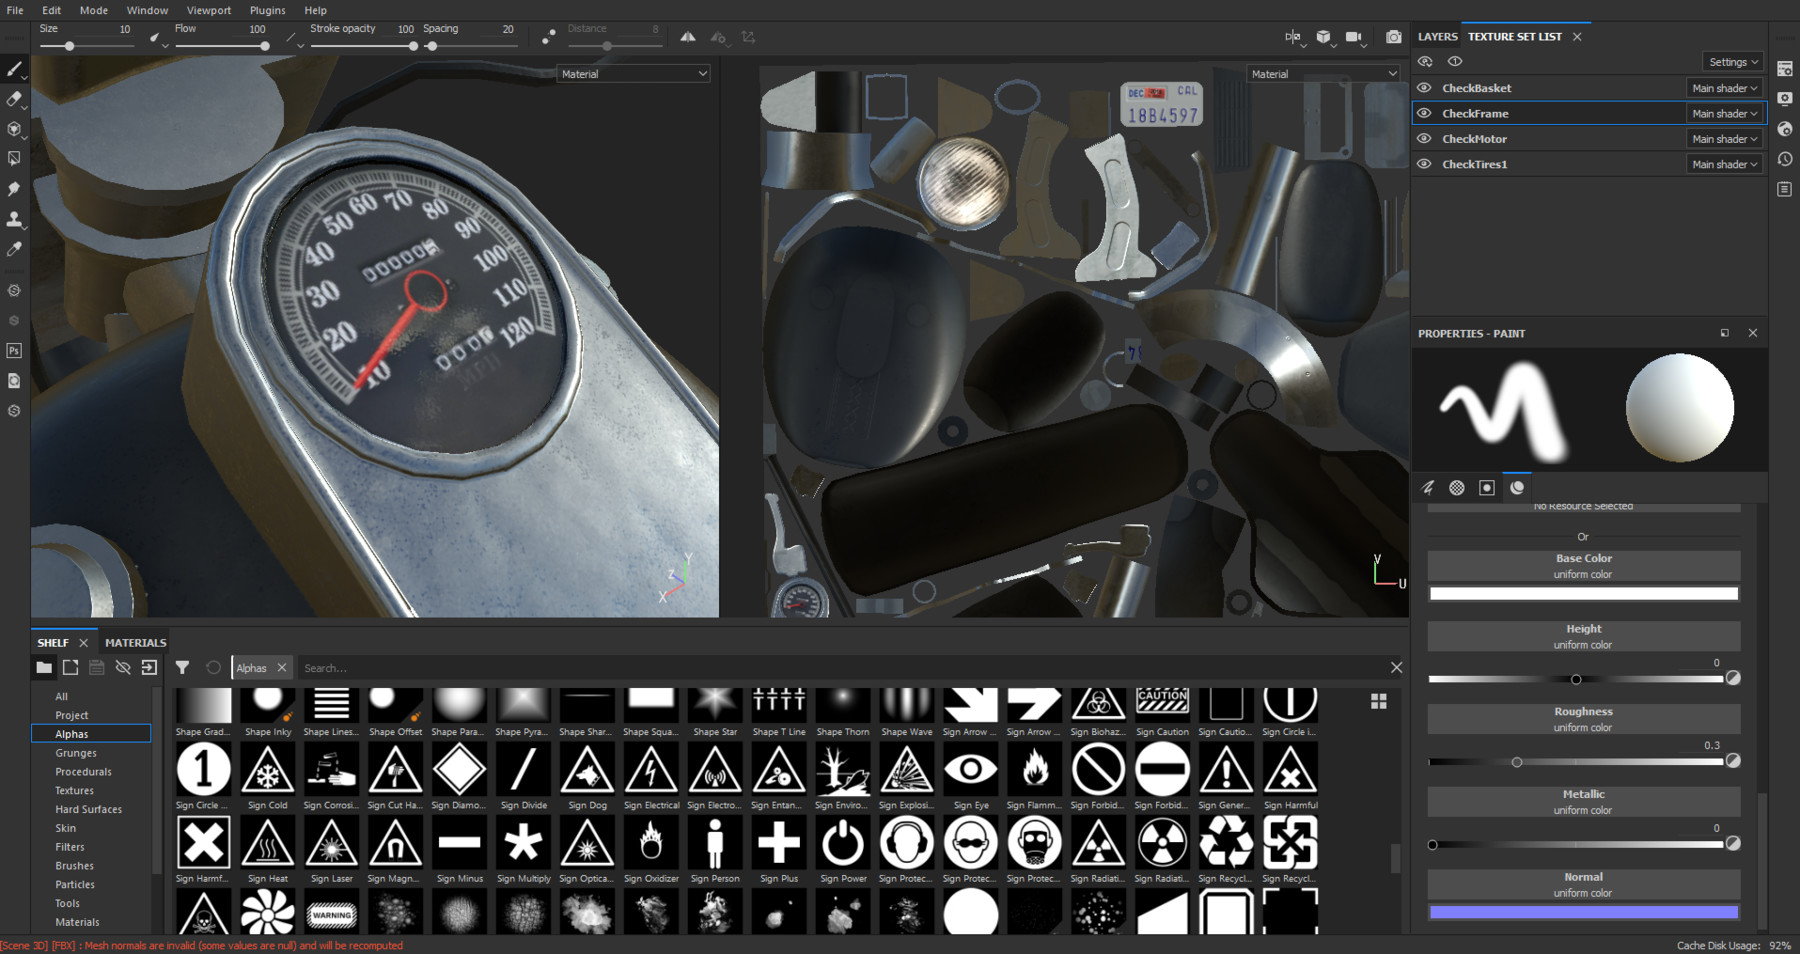
Task: Click the camera screenshot icon
Action: pyautogui.click(x=1393, y=37)
